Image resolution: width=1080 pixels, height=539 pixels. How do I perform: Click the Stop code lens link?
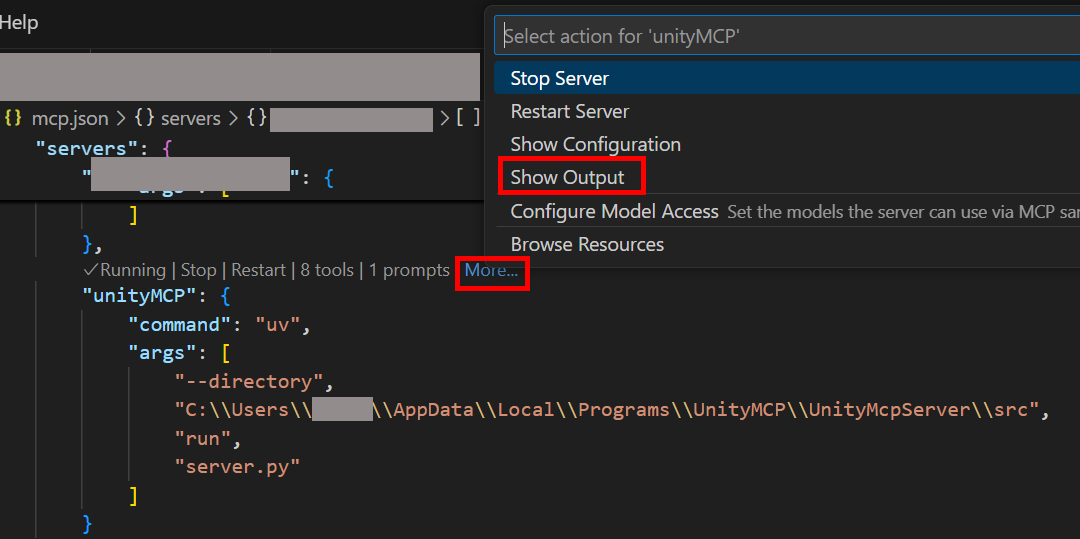[198, 270]
